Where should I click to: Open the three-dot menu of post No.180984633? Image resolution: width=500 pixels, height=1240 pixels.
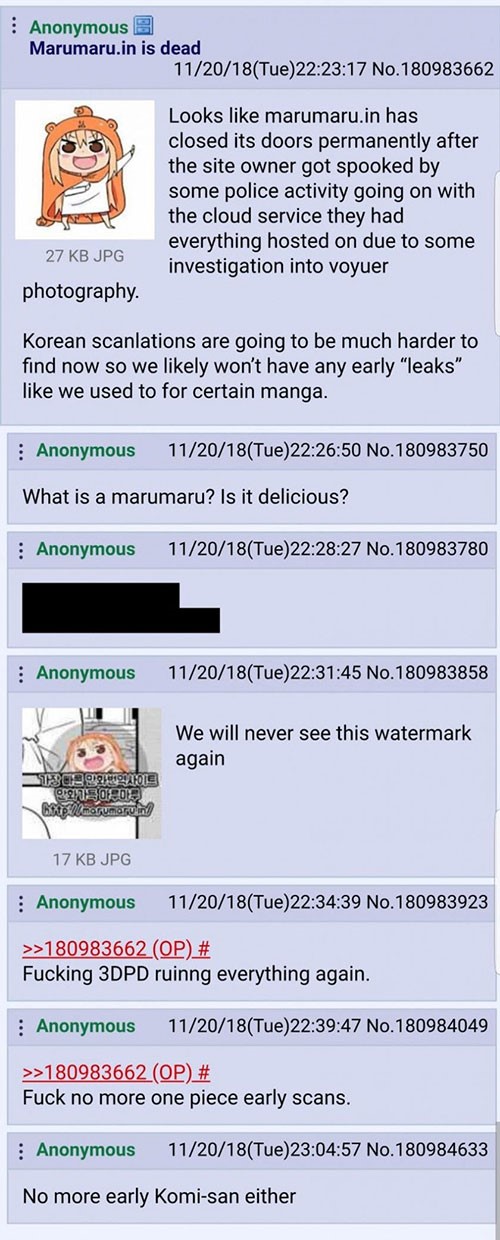(x=21, y=1150)
